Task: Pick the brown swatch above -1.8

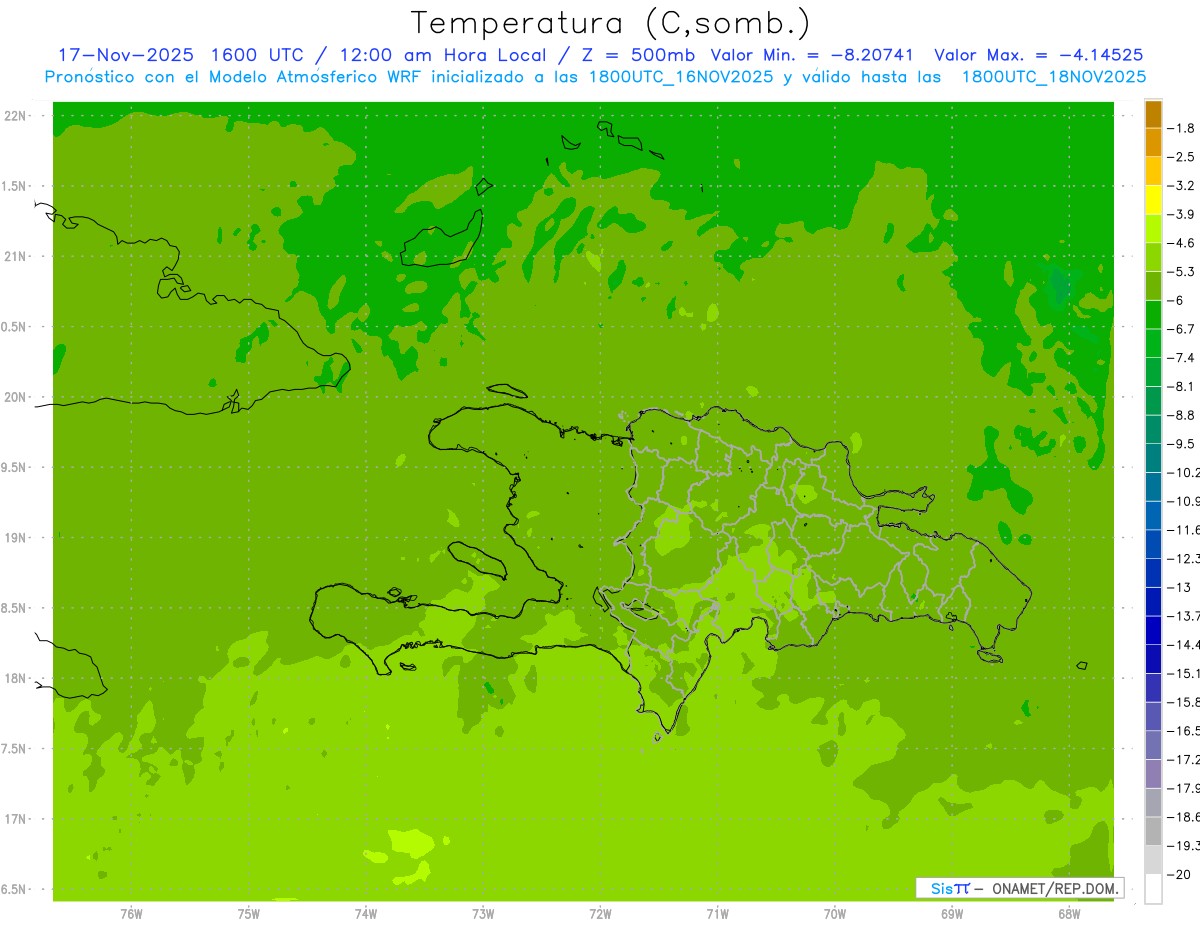Action: coord(1153,114)
